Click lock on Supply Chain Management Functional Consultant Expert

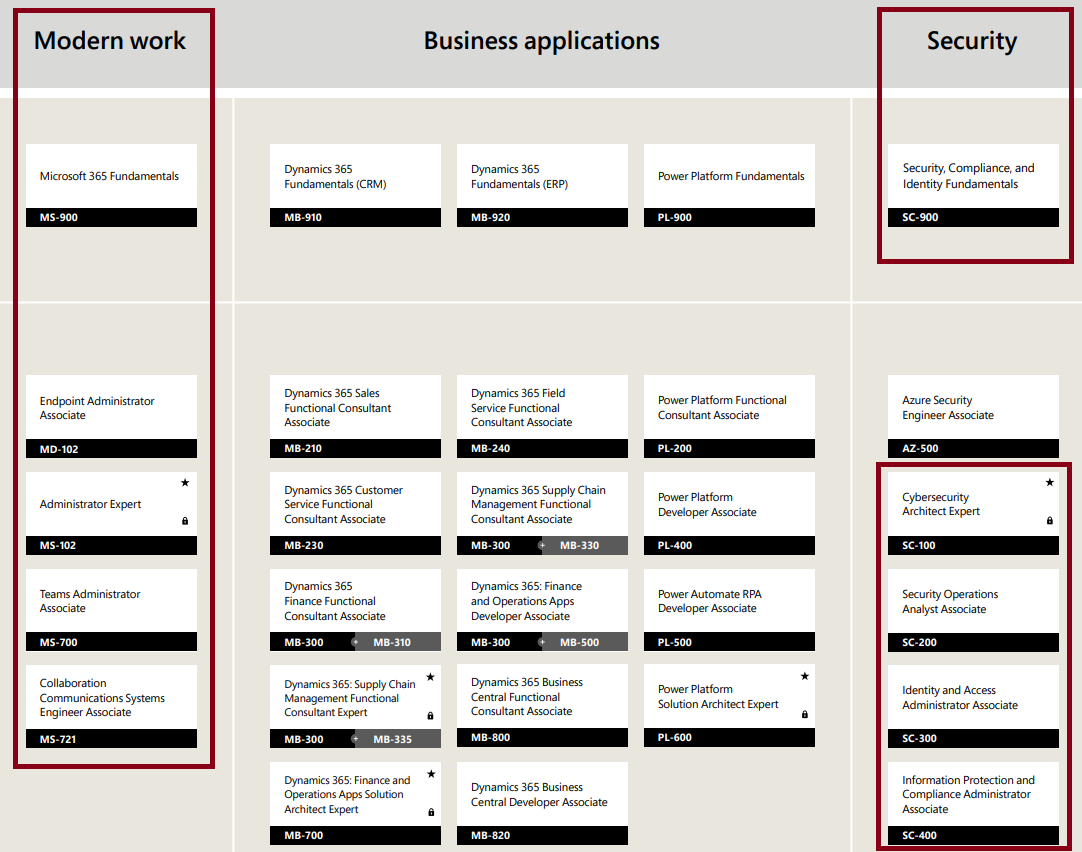(431, 715)
